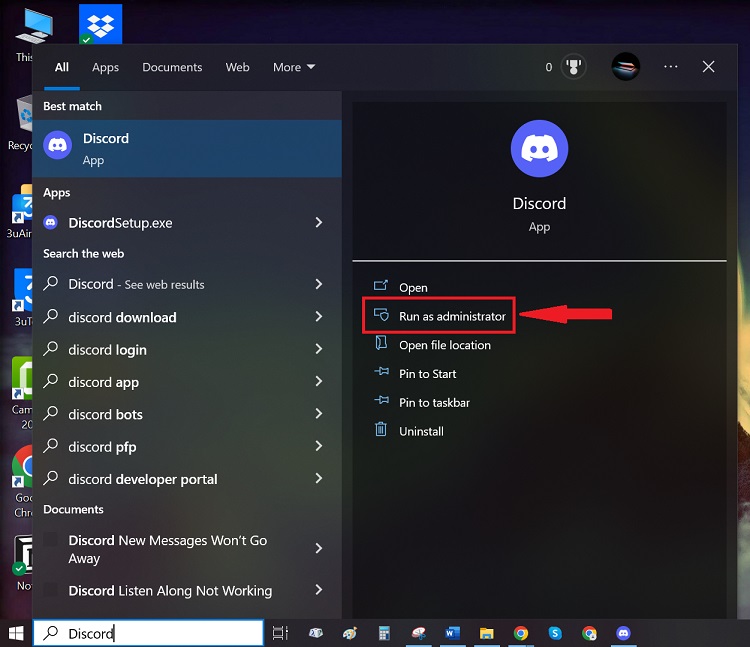Click the Run as administrator shield icon
The height and width of the screenshot is (647, 750).
(381, 314)
